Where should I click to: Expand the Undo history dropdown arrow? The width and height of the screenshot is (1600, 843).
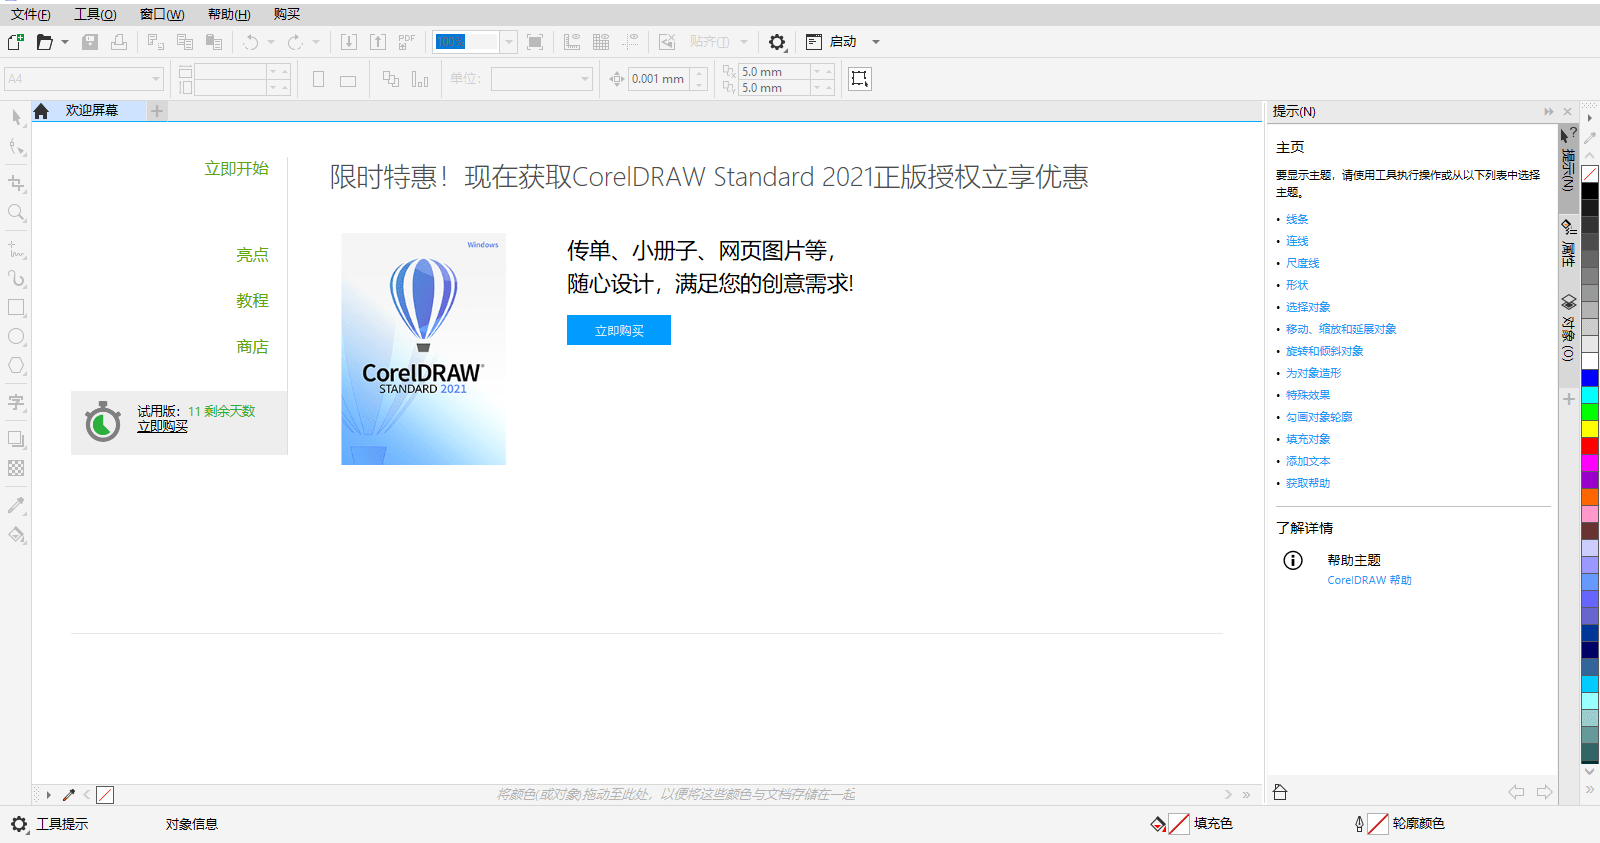271,42
